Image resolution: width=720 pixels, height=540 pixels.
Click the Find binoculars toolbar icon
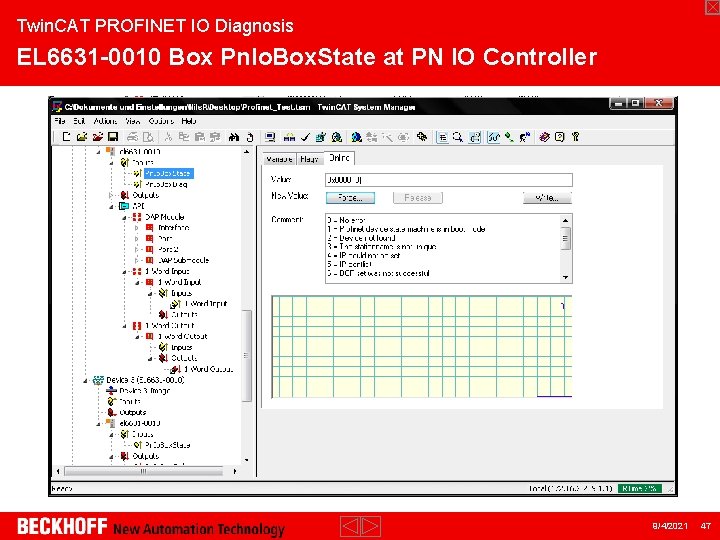[234, 137]
